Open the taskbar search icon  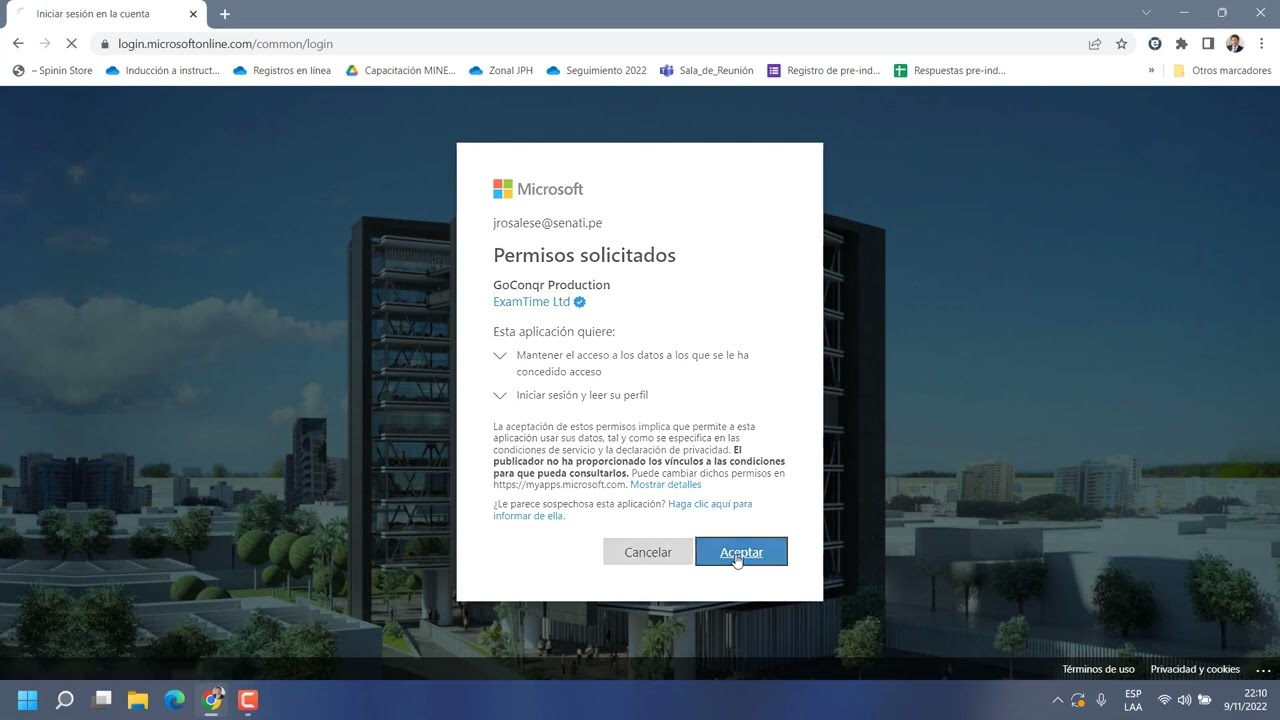pyautogui.click(x=65, y=700)
